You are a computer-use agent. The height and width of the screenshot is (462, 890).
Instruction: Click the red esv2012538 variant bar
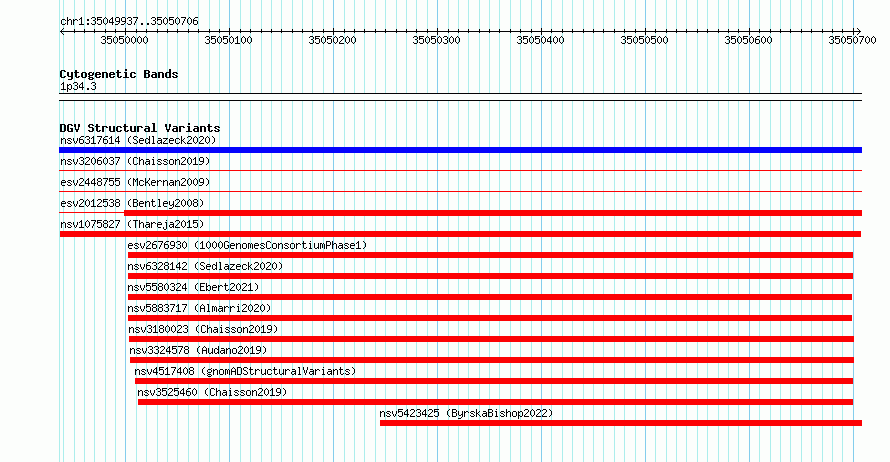pos(493,213)
